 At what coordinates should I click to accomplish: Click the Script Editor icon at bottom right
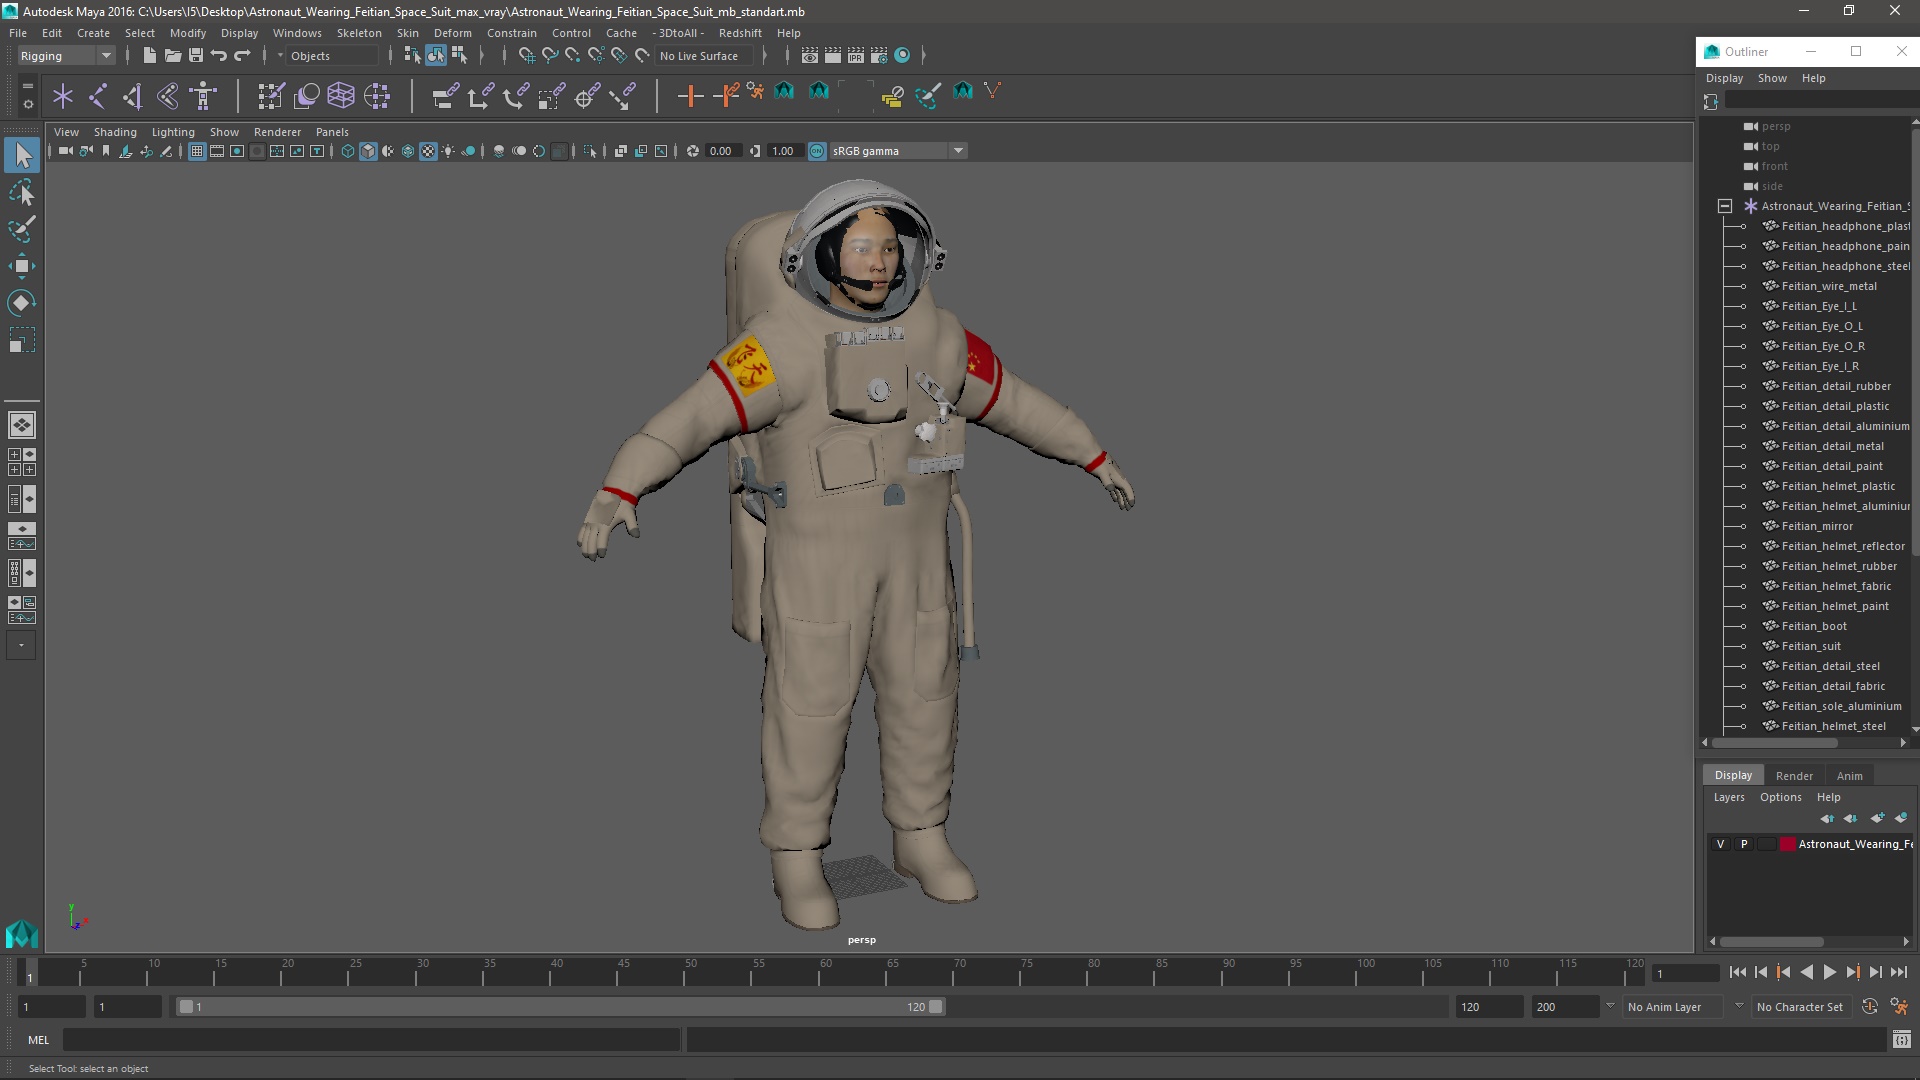click(x=1901, y=1040)
